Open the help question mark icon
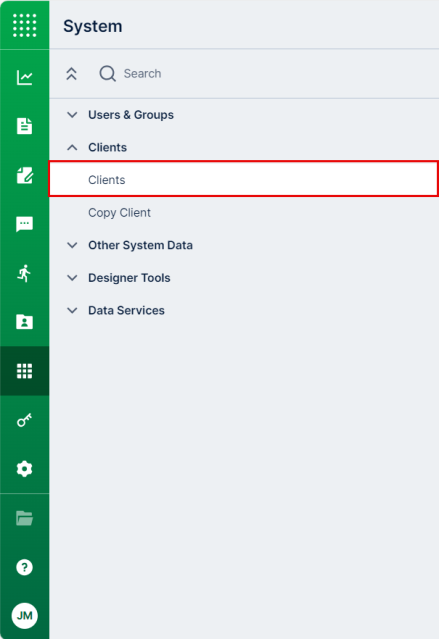 click(x=24, y=567)
